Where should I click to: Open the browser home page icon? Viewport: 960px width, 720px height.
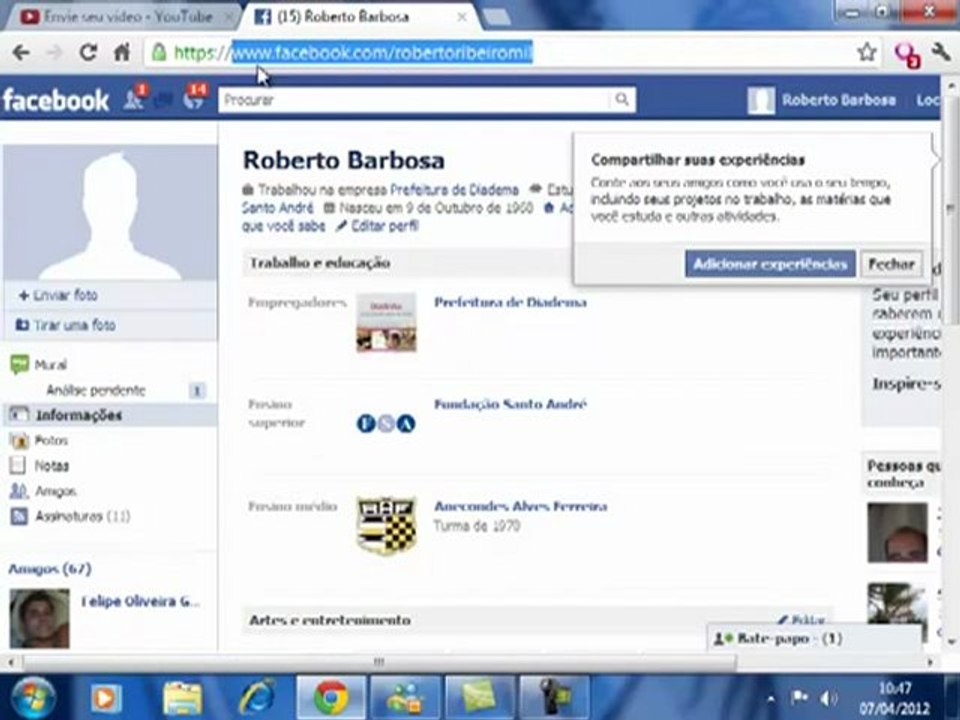(x=122, y=53)
